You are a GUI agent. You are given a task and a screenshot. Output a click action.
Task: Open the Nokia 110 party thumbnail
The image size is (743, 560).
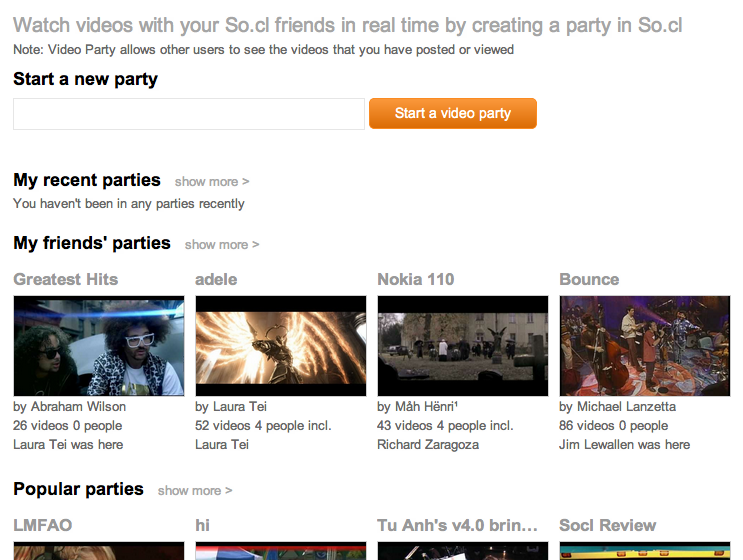pos(463,346)
